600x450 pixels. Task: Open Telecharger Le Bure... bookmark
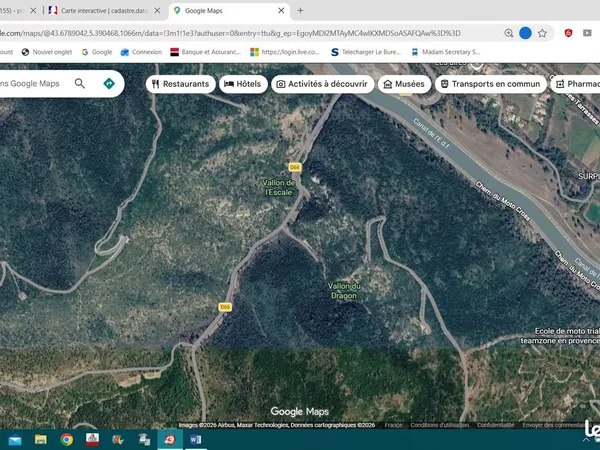click(x=366, y=52)
